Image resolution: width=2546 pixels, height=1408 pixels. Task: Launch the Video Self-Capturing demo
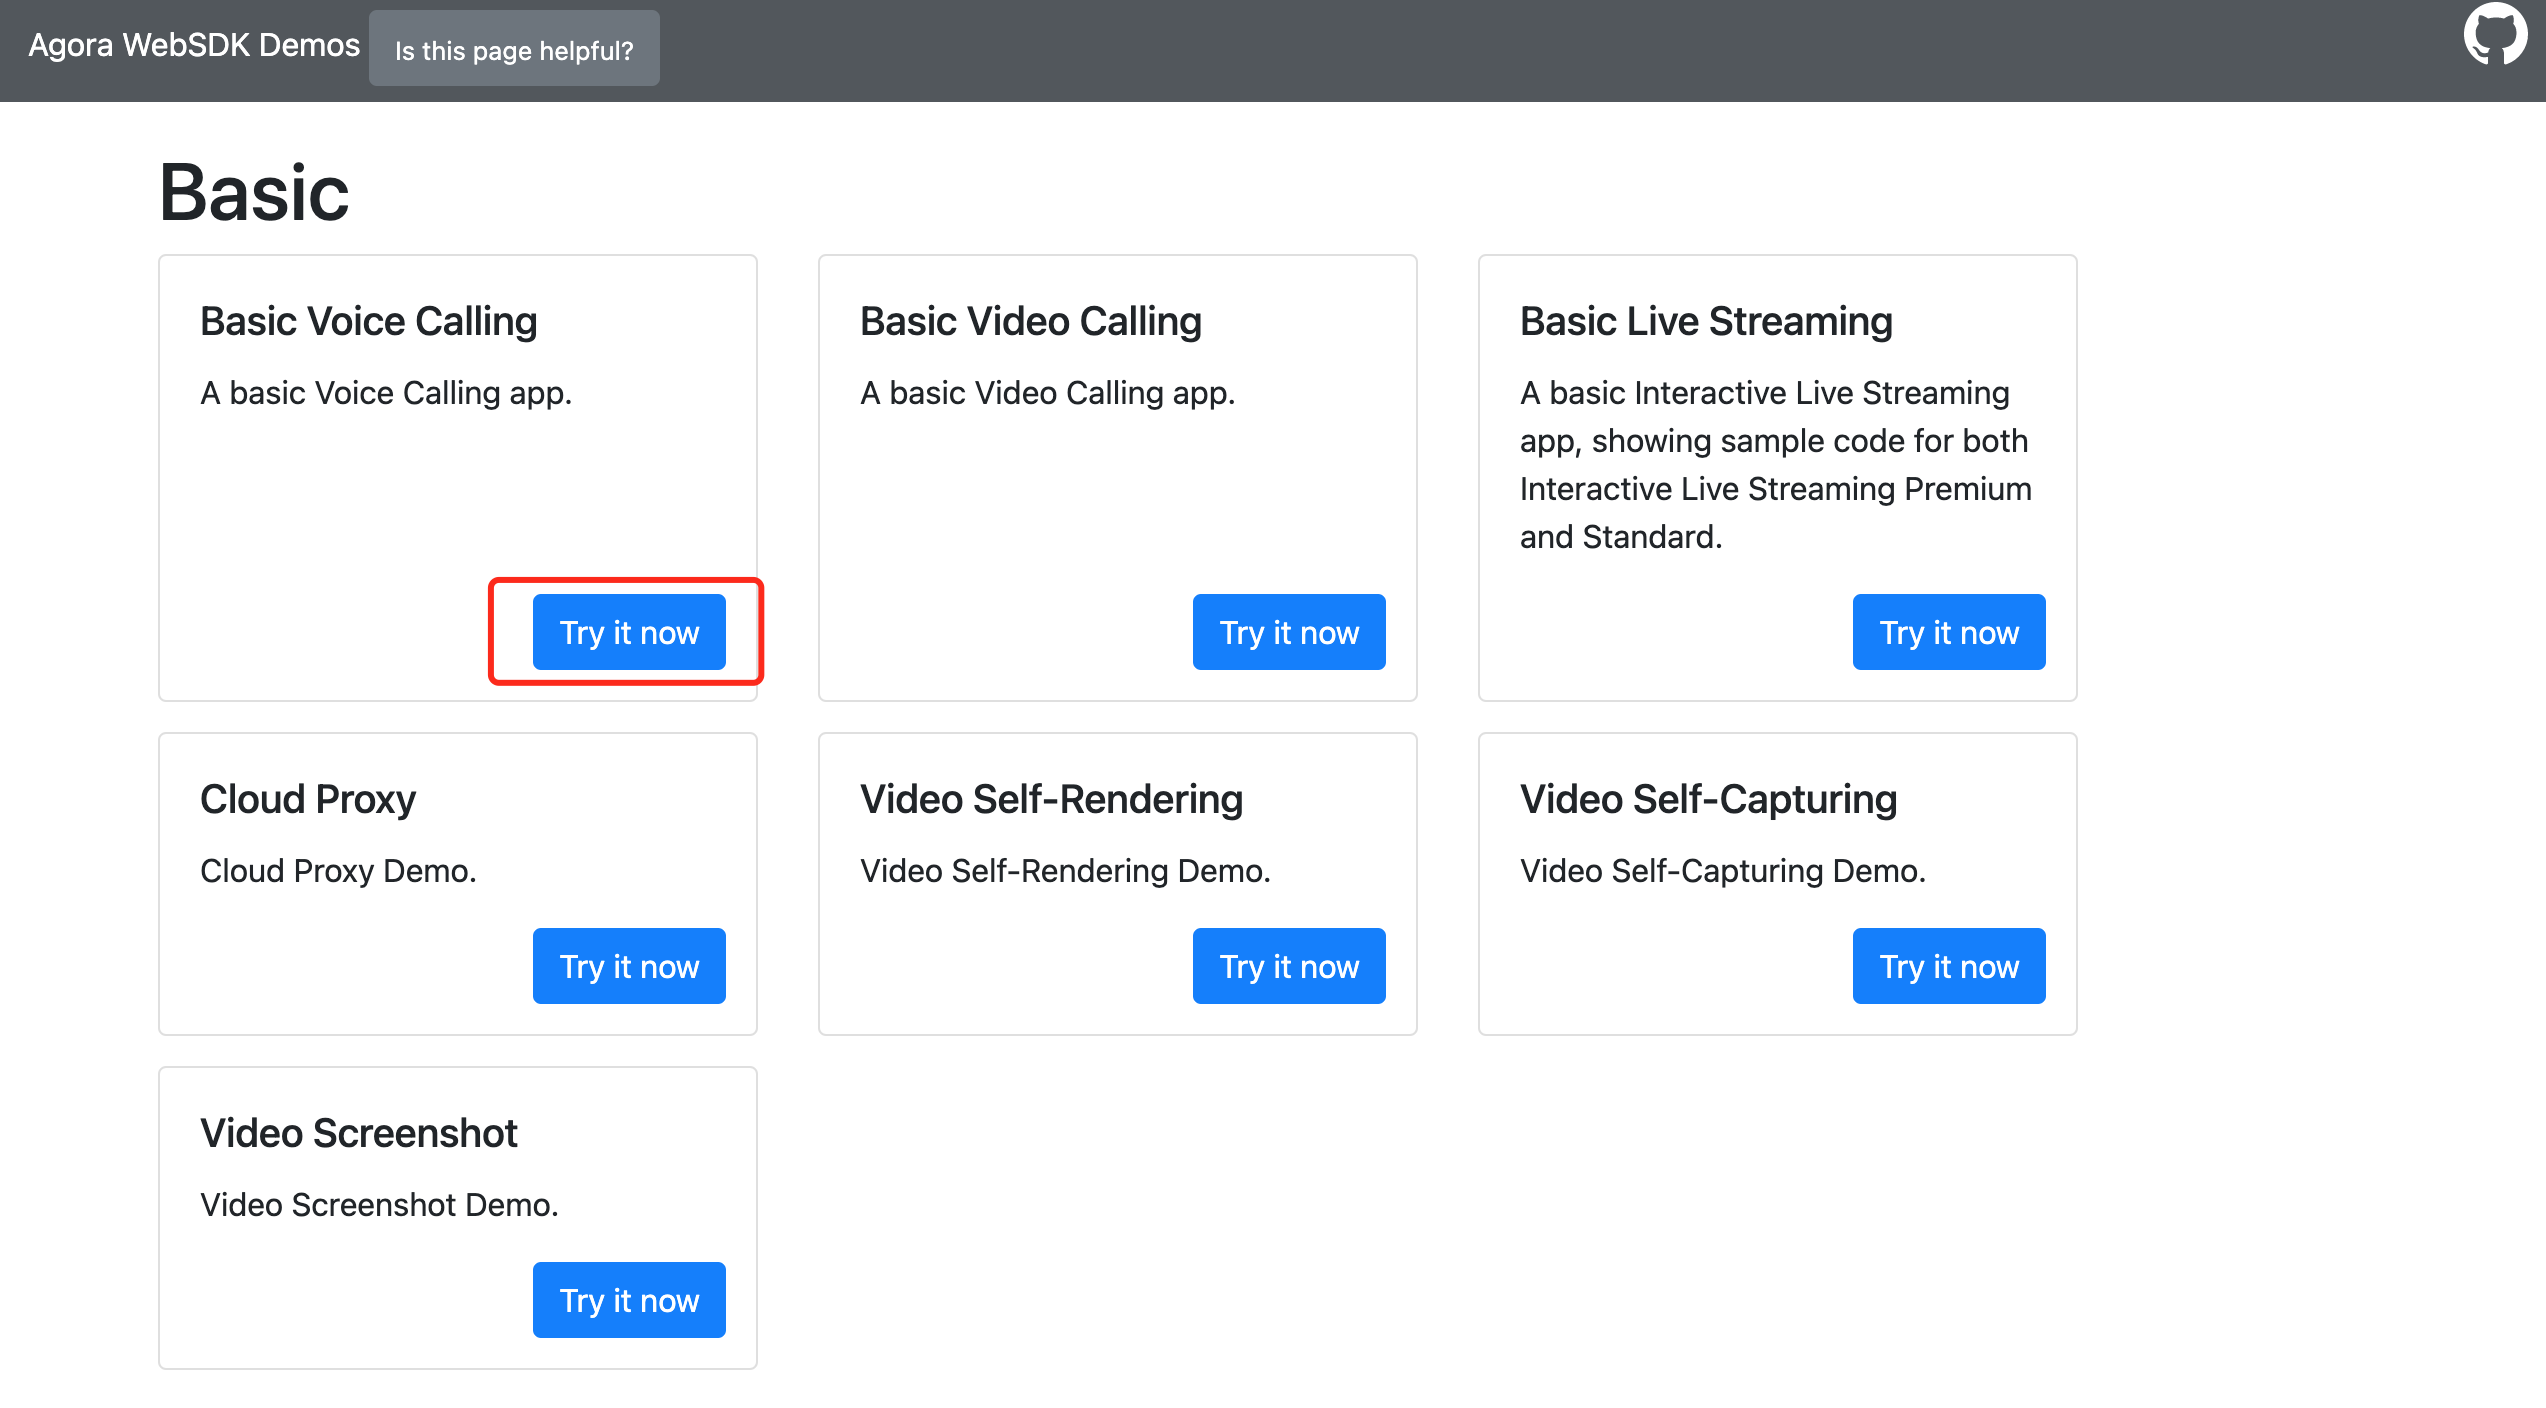click(1949, 966)
